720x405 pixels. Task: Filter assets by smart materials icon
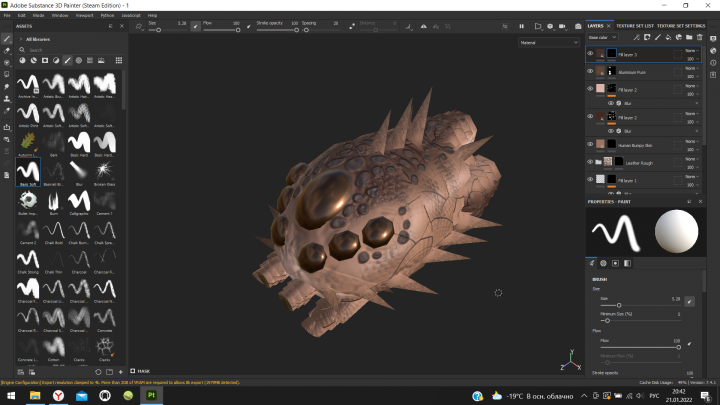coord(34,60)
